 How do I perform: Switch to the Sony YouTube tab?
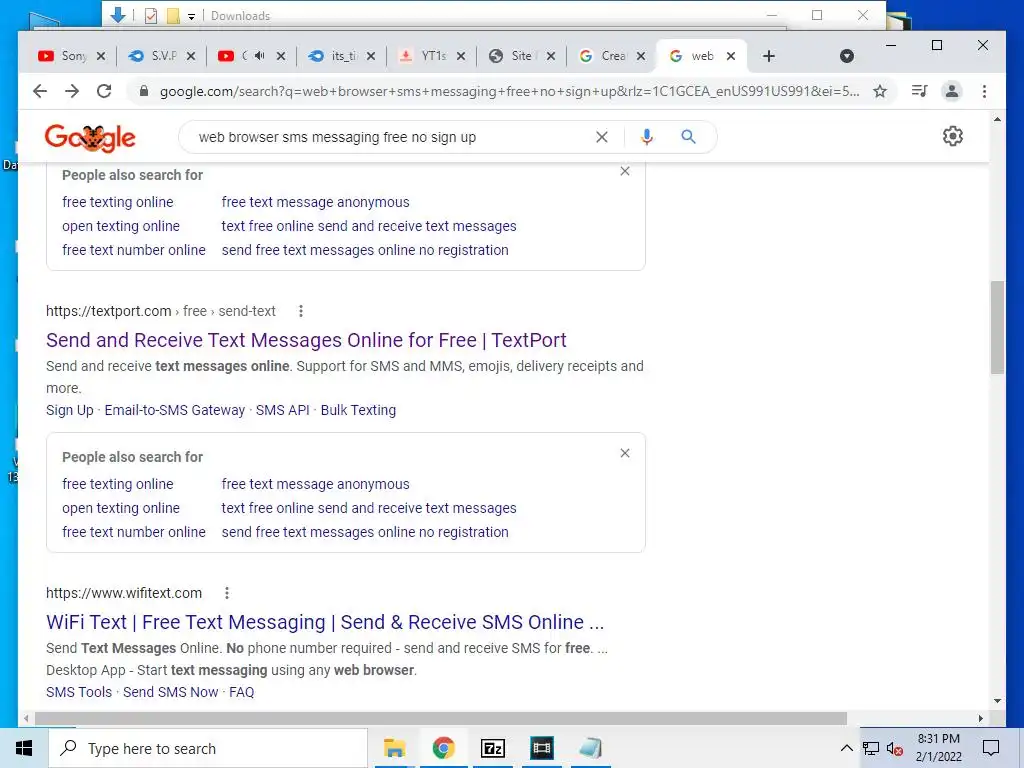tap(64, 56)
